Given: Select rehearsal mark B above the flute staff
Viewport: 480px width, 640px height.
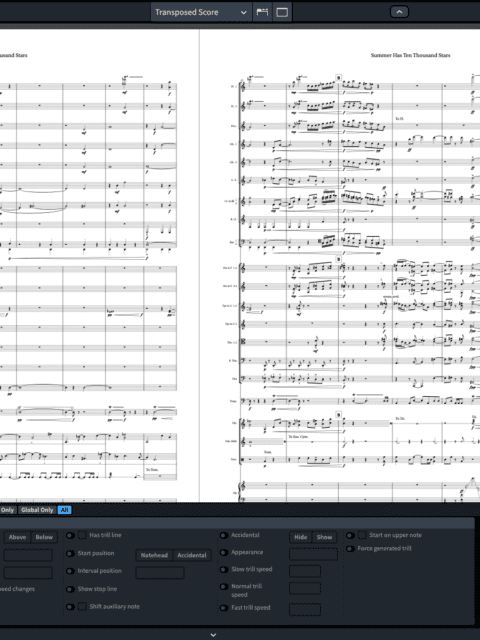Looking at the screenshot, I should tap(338, 77).
